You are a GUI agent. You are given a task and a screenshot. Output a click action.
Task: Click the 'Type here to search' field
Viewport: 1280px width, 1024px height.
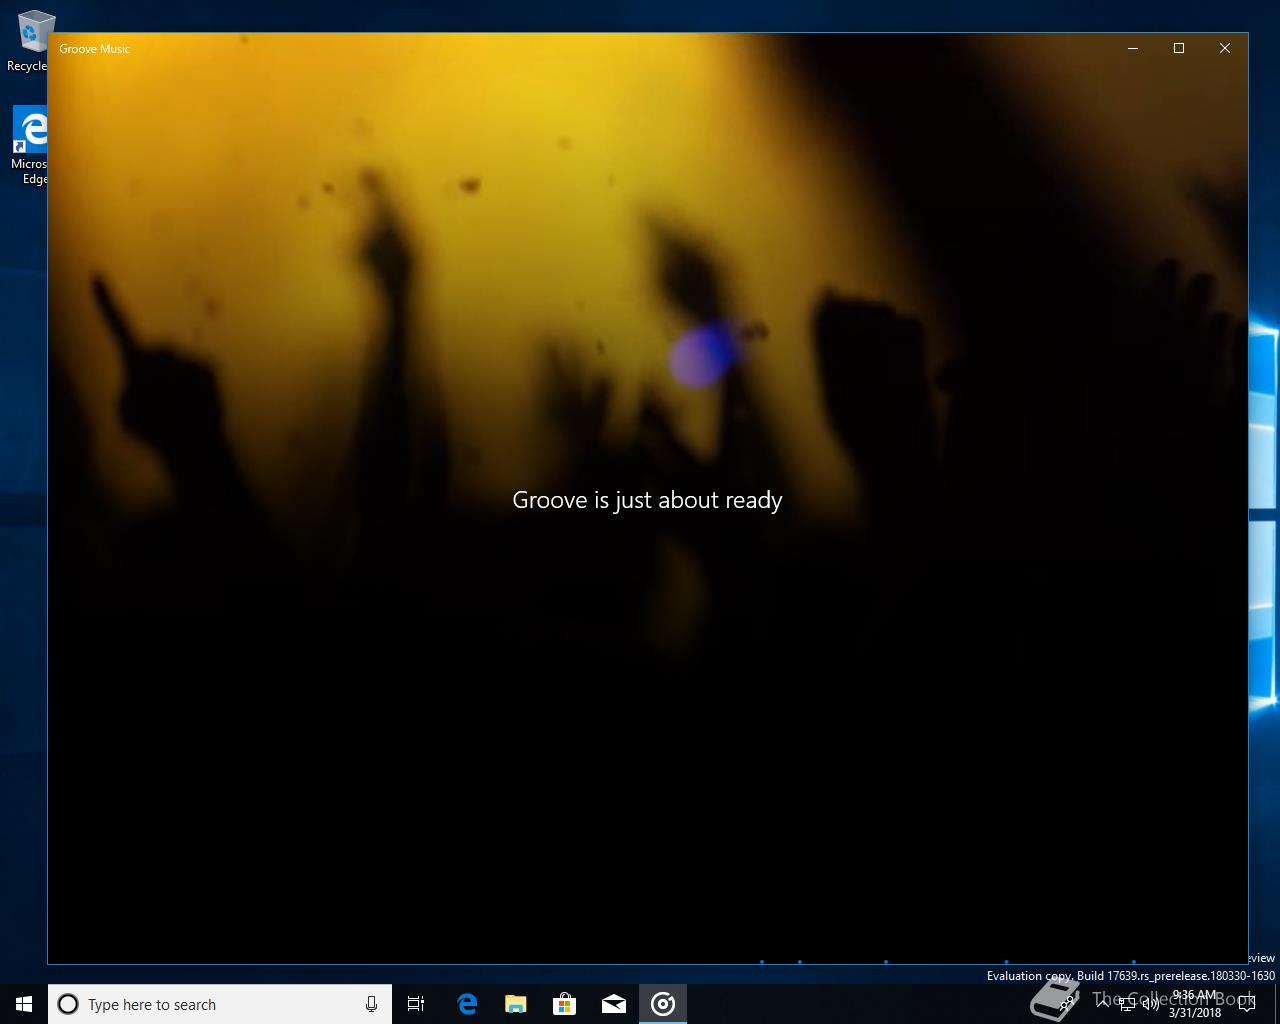click(220, 1004)
